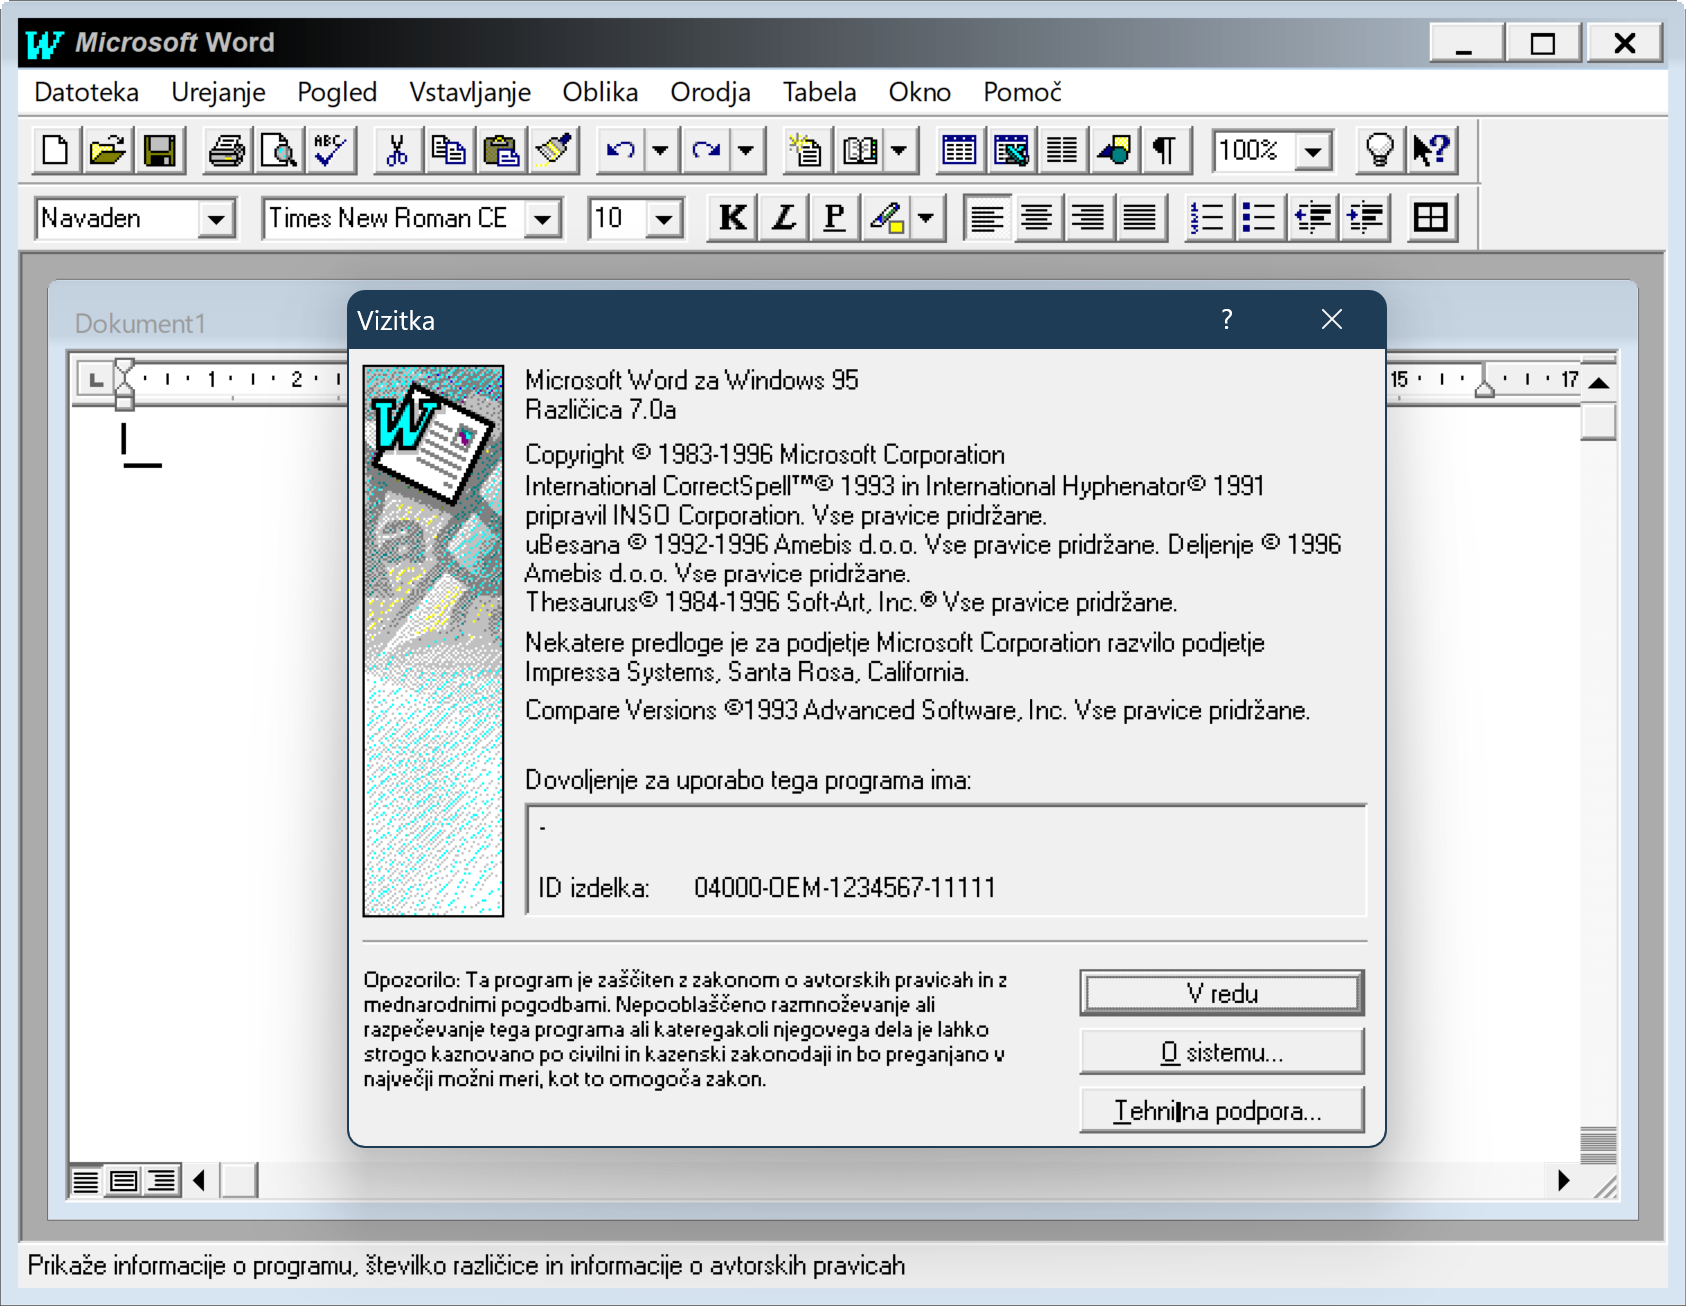This screenshot has height=1306, width=1686.
Task: Click the open book Address Book icon
Action: click(860, 151)
